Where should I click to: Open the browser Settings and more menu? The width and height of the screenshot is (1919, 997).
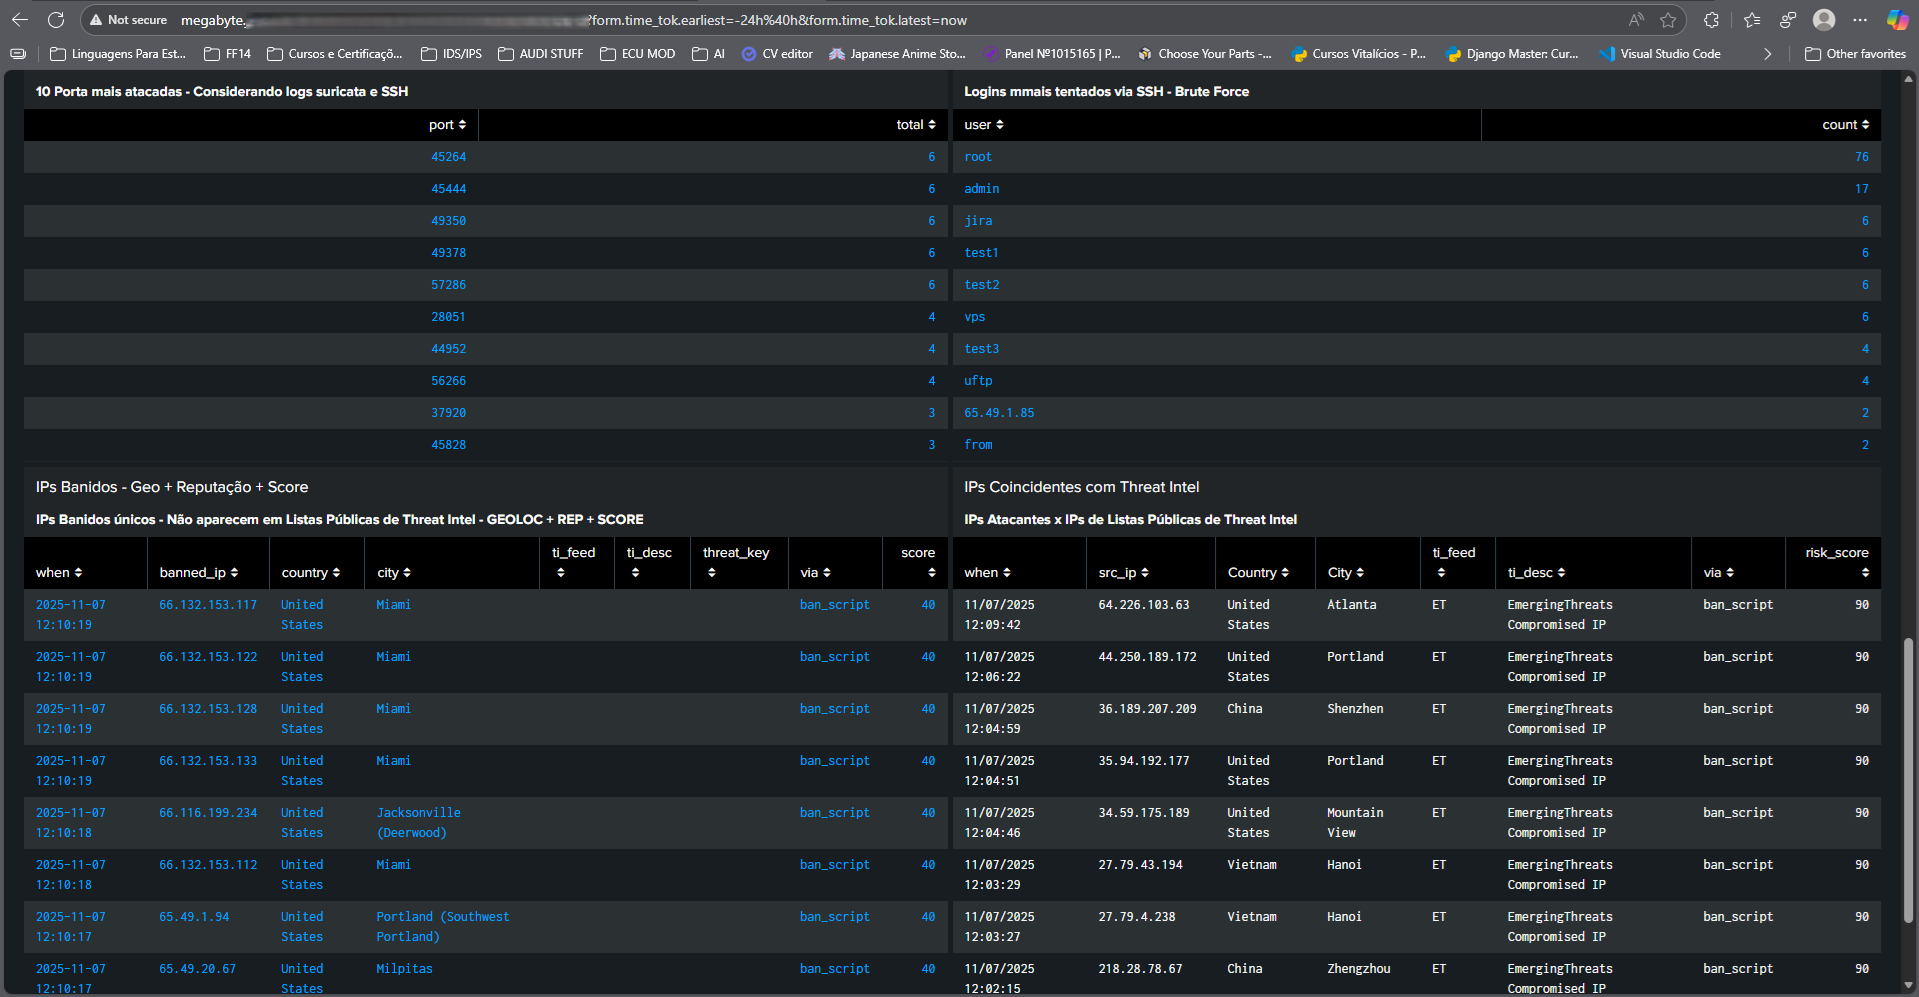[x=1860, y=20]
